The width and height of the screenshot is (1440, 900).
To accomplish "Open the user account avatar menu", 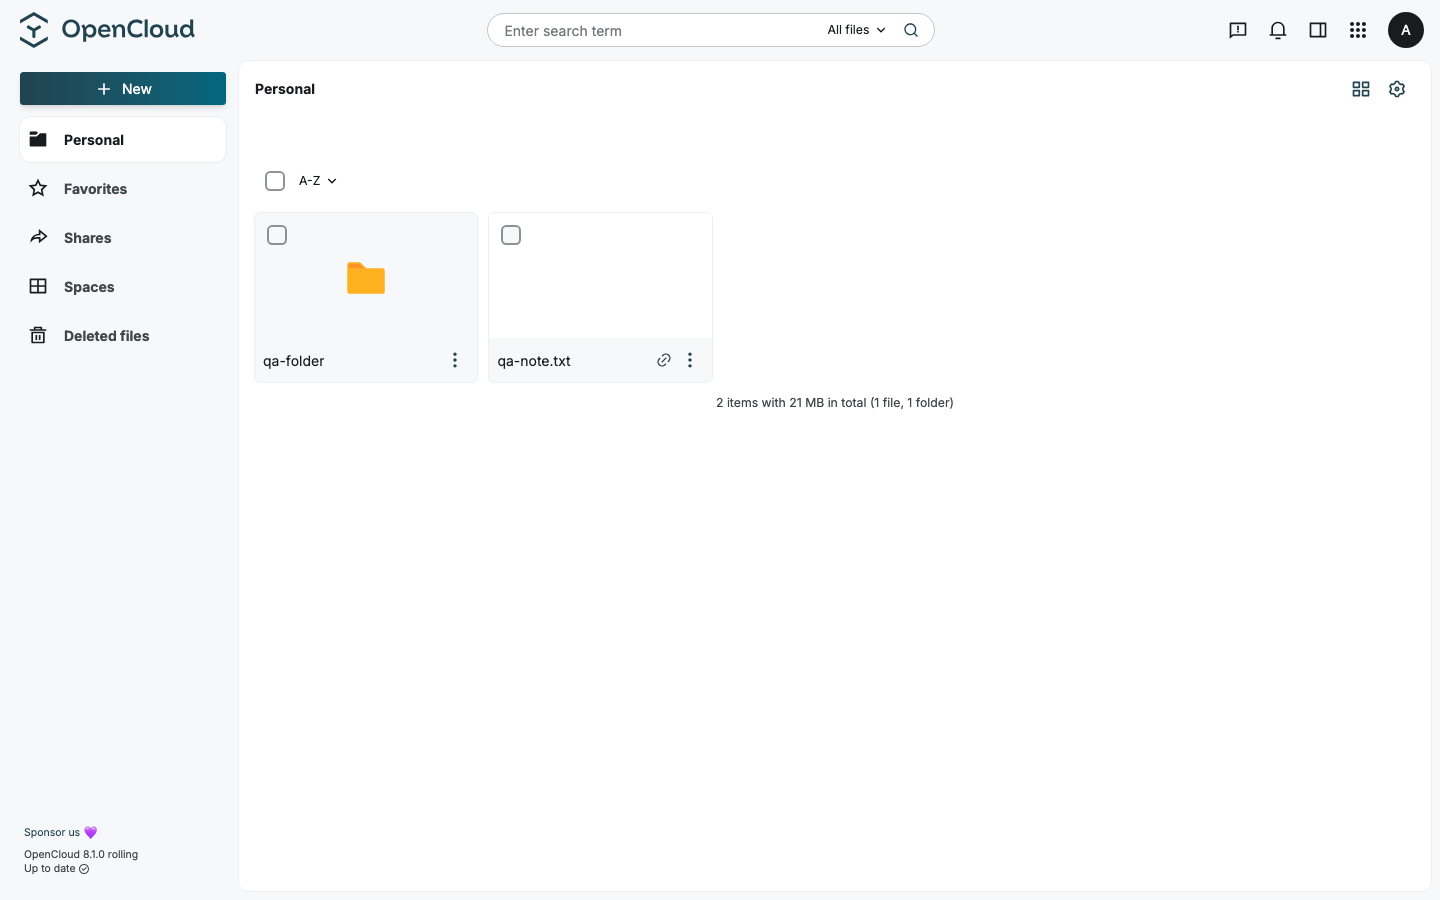I will coord(1406,30).
